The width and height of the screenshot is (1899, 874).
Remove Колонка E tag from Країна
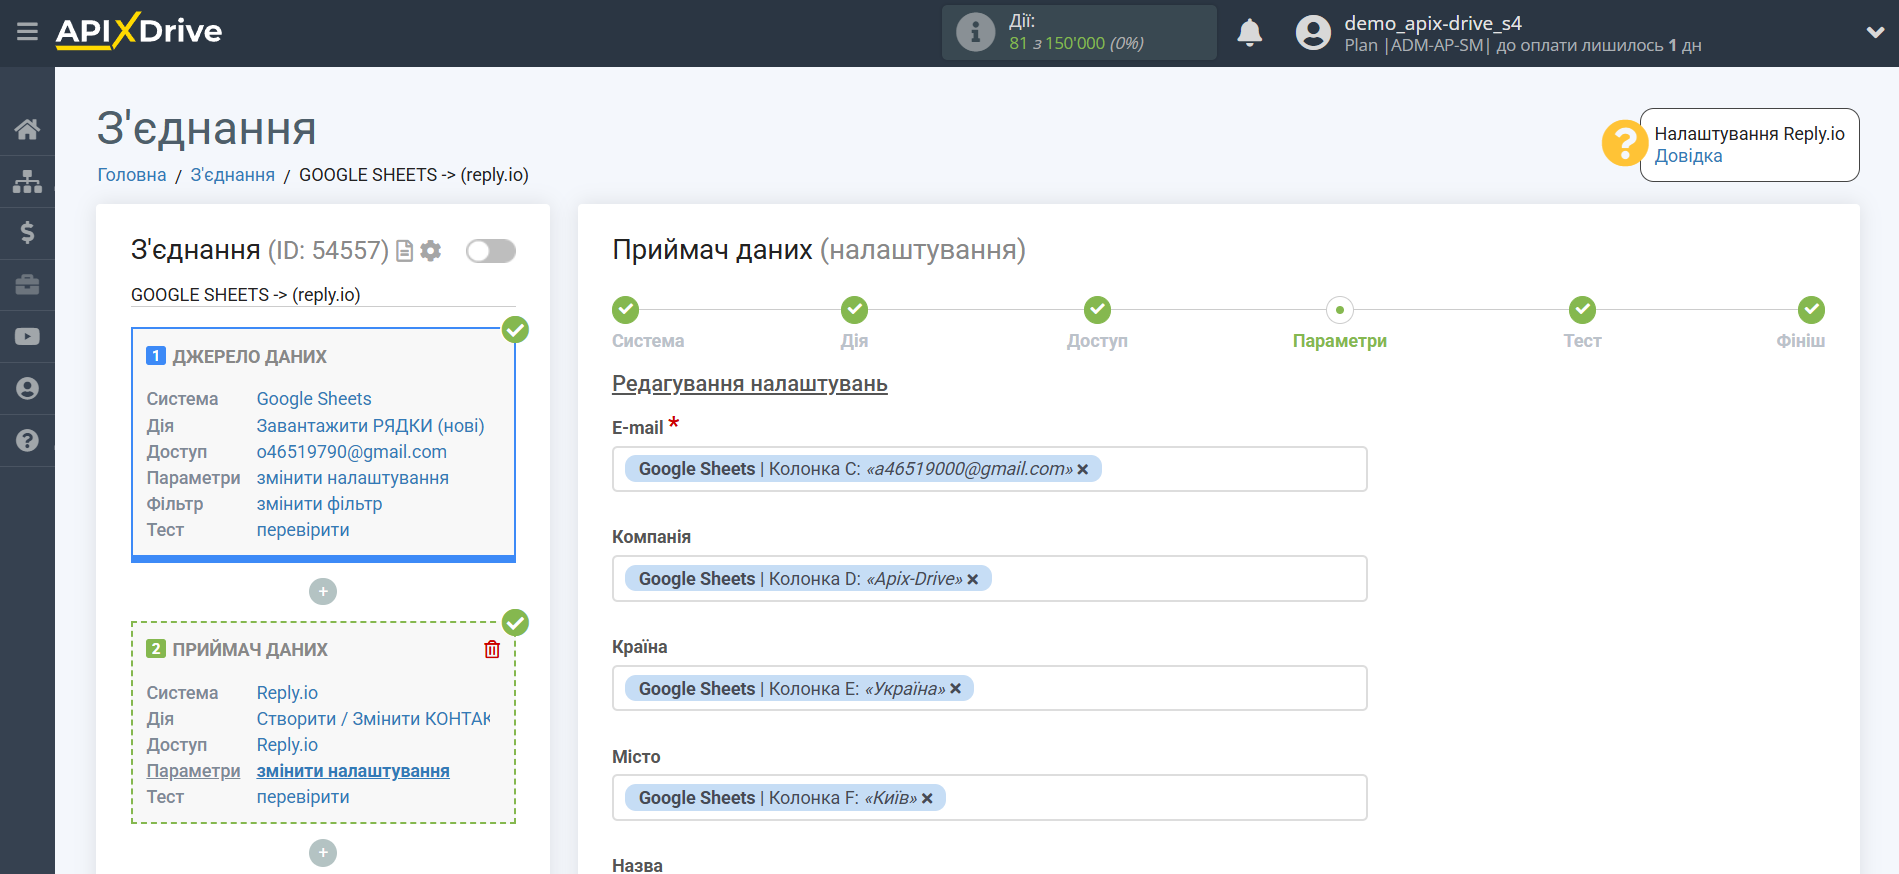(955, 689)
